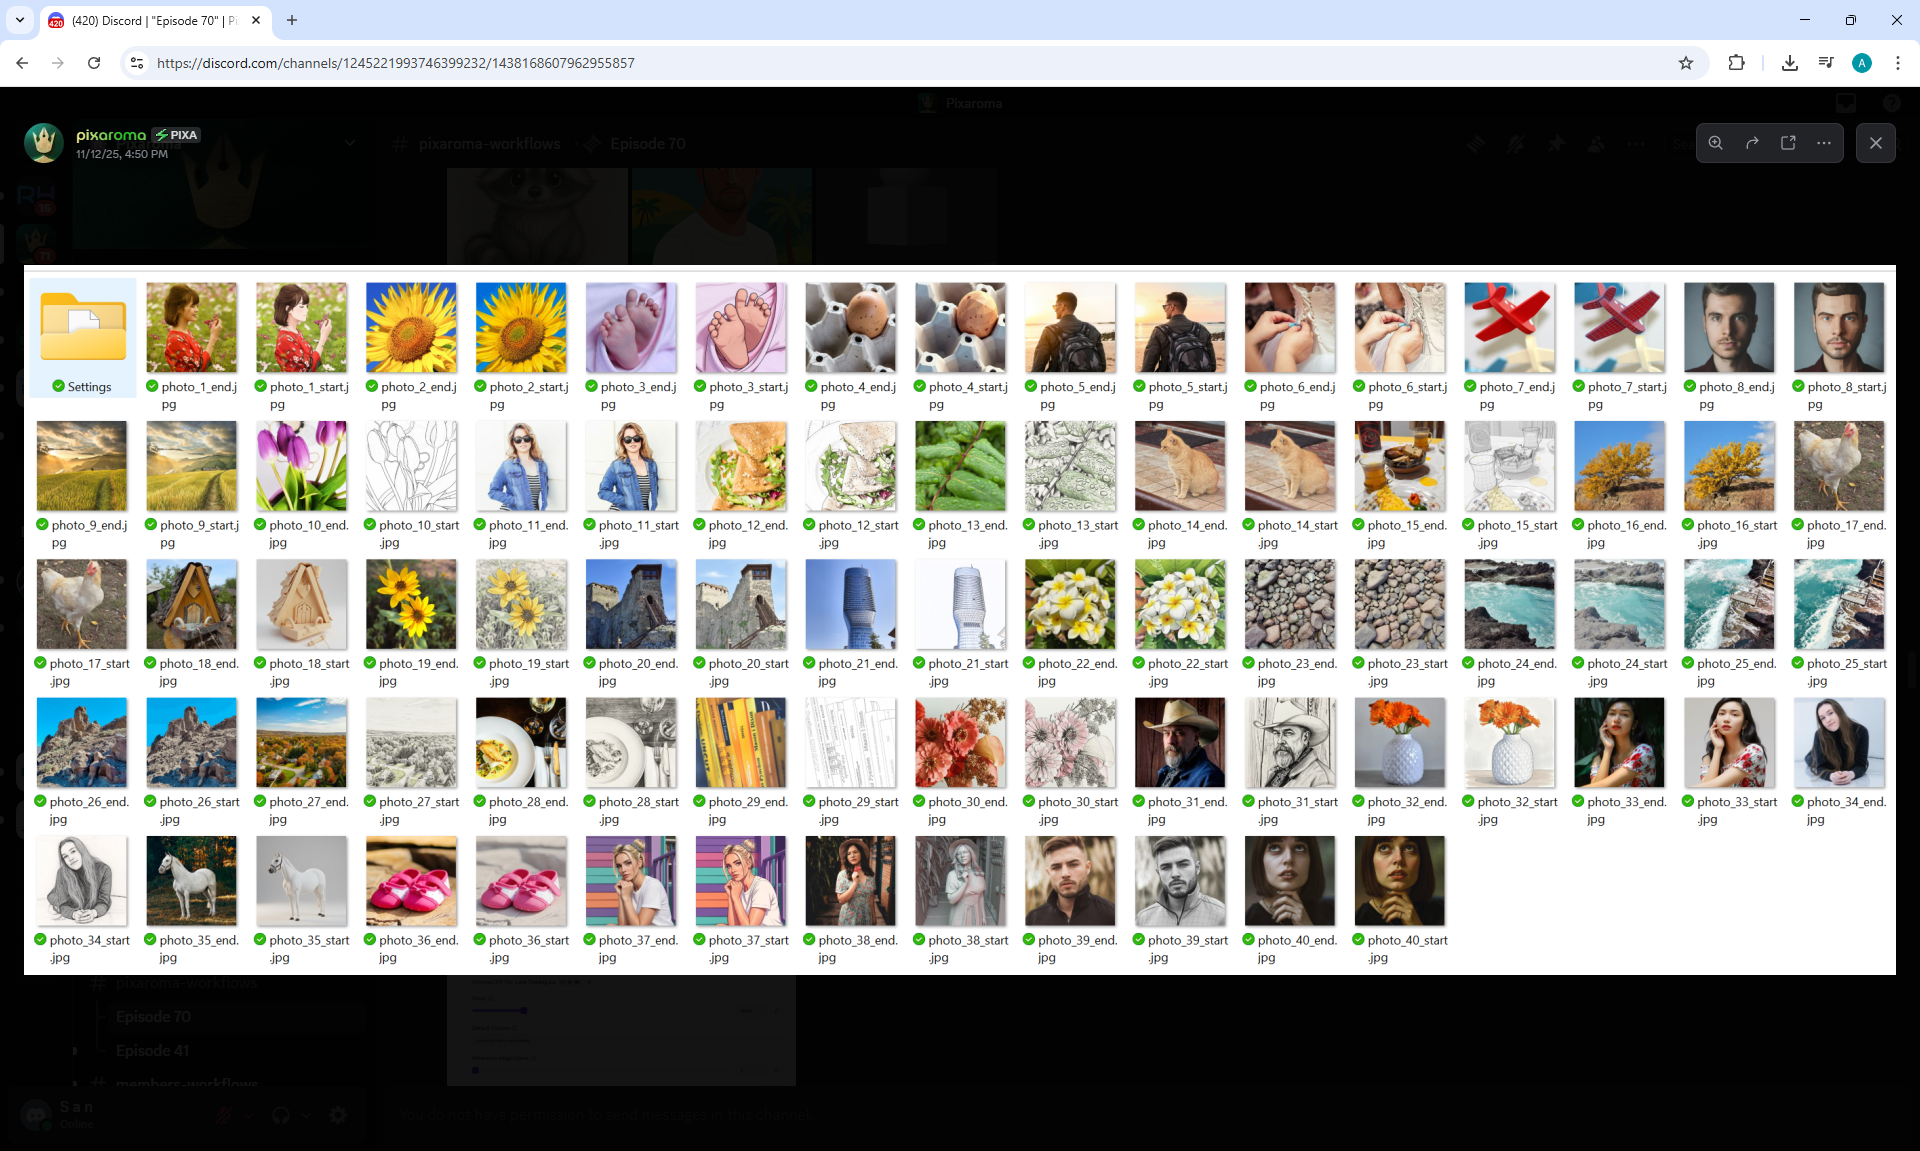Click the PIXA server tag badge
The image size is (1920, 1151).
click(x=176, y=135)
